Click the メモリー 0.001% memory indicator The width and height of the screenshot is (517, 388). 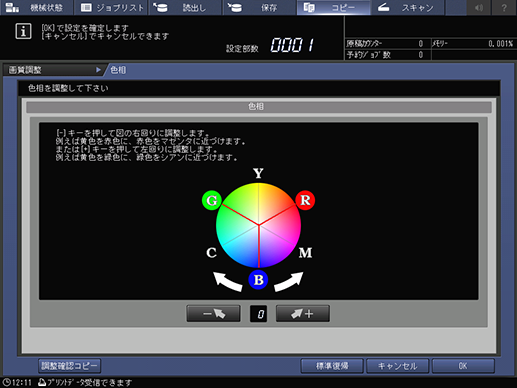pos(473,43)
